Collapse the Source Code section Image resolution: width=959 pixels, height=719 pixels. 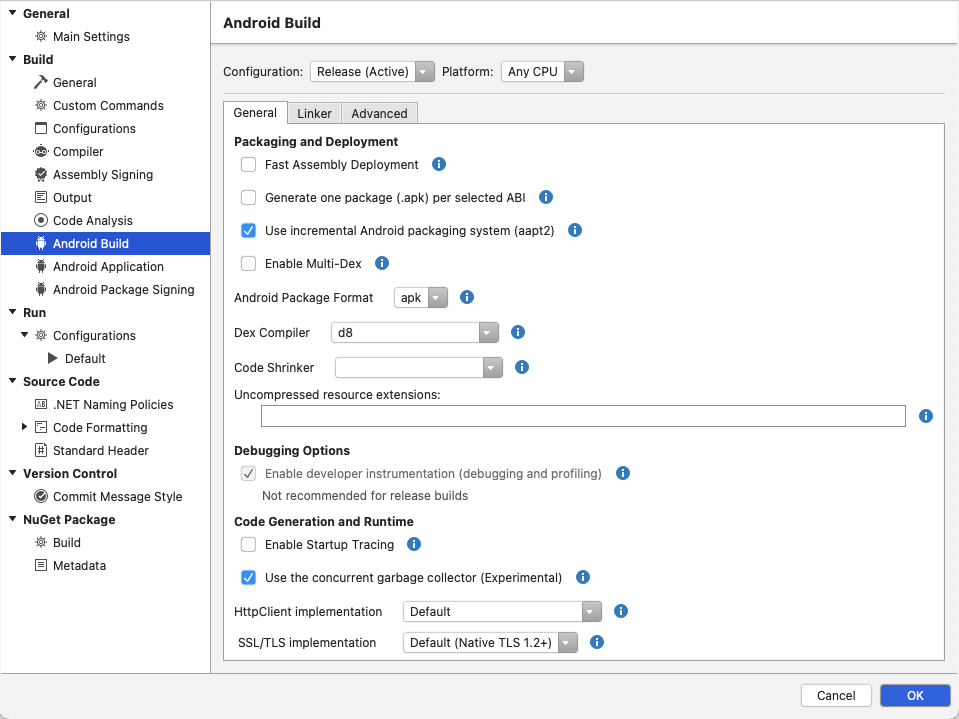[12, 381]
